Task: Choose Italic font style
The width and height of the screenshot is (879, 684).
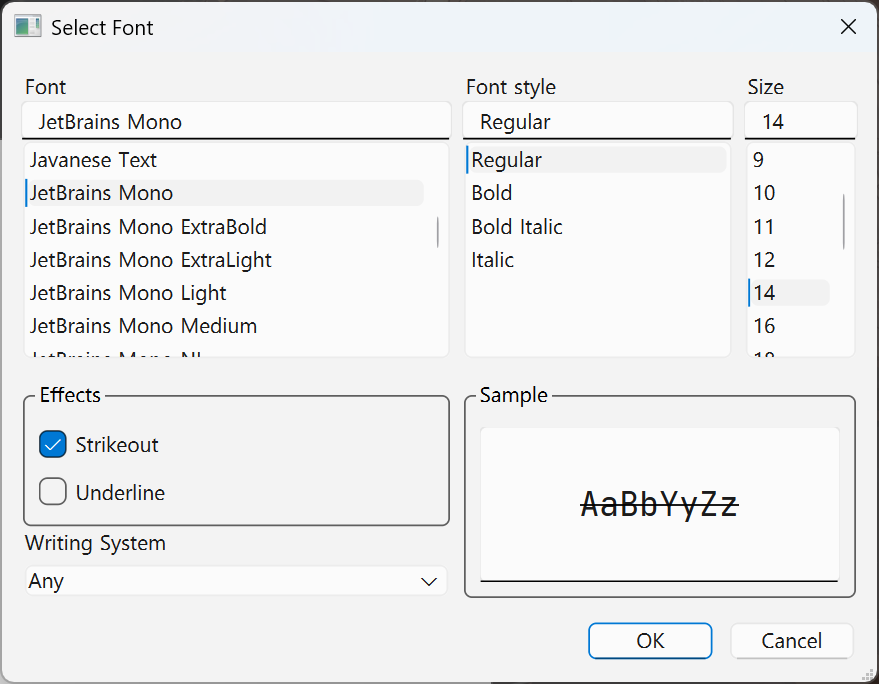Action: [493, 260]
